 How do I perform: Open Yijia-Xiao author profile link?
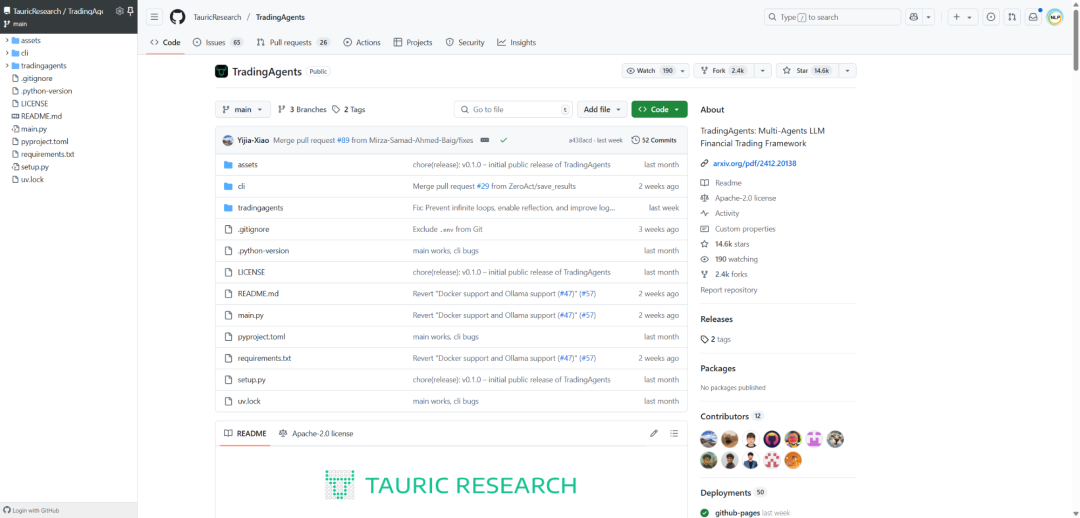click(253, 140)
